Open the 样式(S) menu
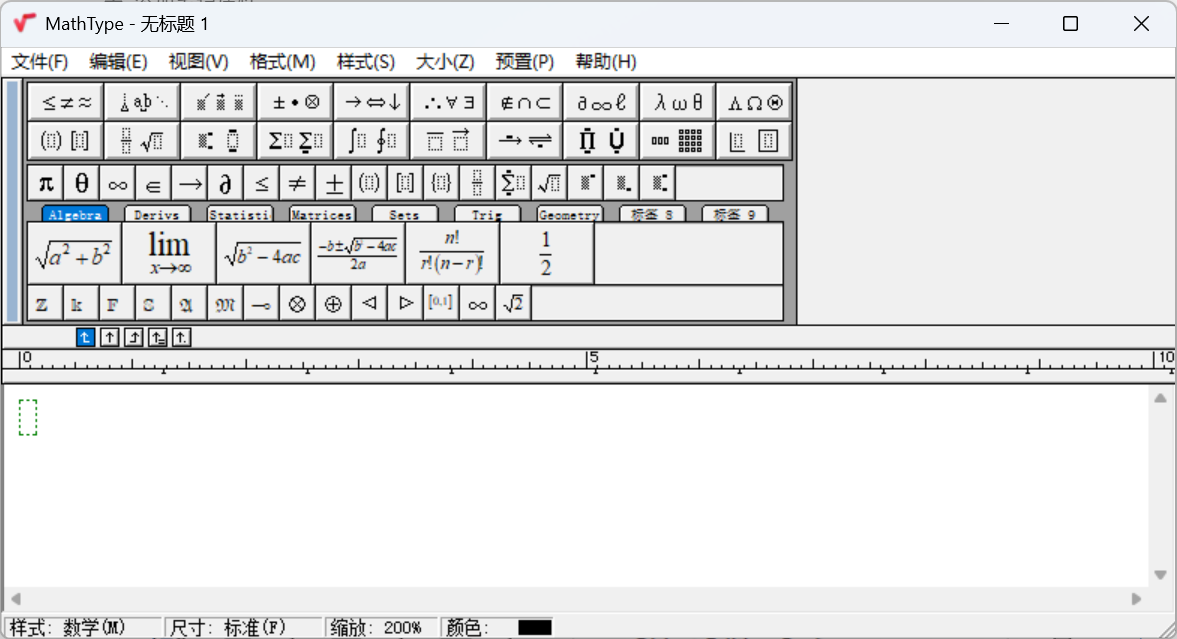Image resolution: width=1177 pixels, height=639 pixels. pos(366,62)
